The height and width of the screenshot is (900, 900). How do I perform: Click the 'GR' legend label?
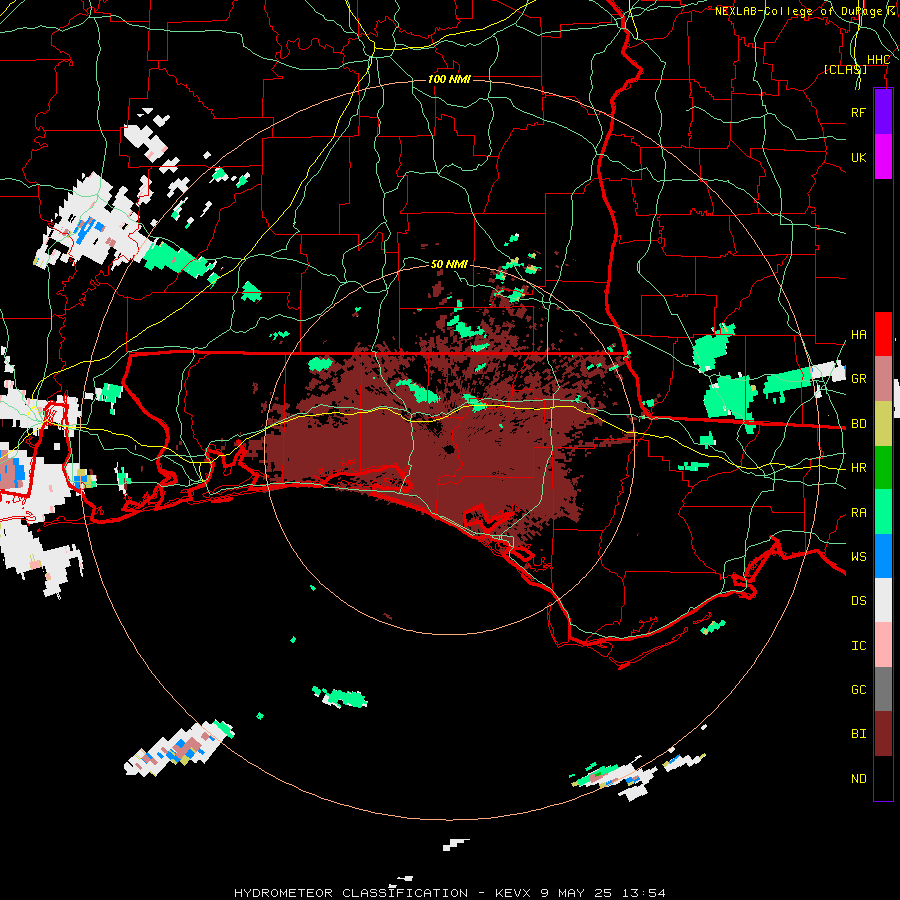[x=858, y=379]
